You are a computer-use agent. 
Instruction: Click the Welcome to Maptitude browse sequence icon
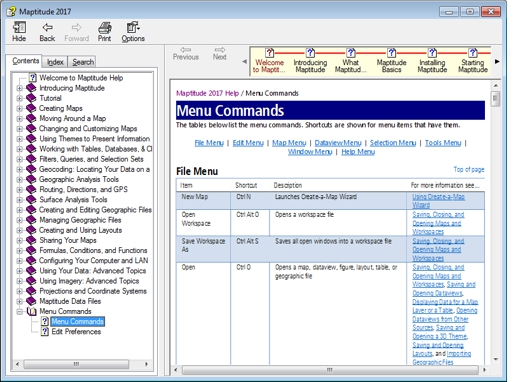pos(270,53)
